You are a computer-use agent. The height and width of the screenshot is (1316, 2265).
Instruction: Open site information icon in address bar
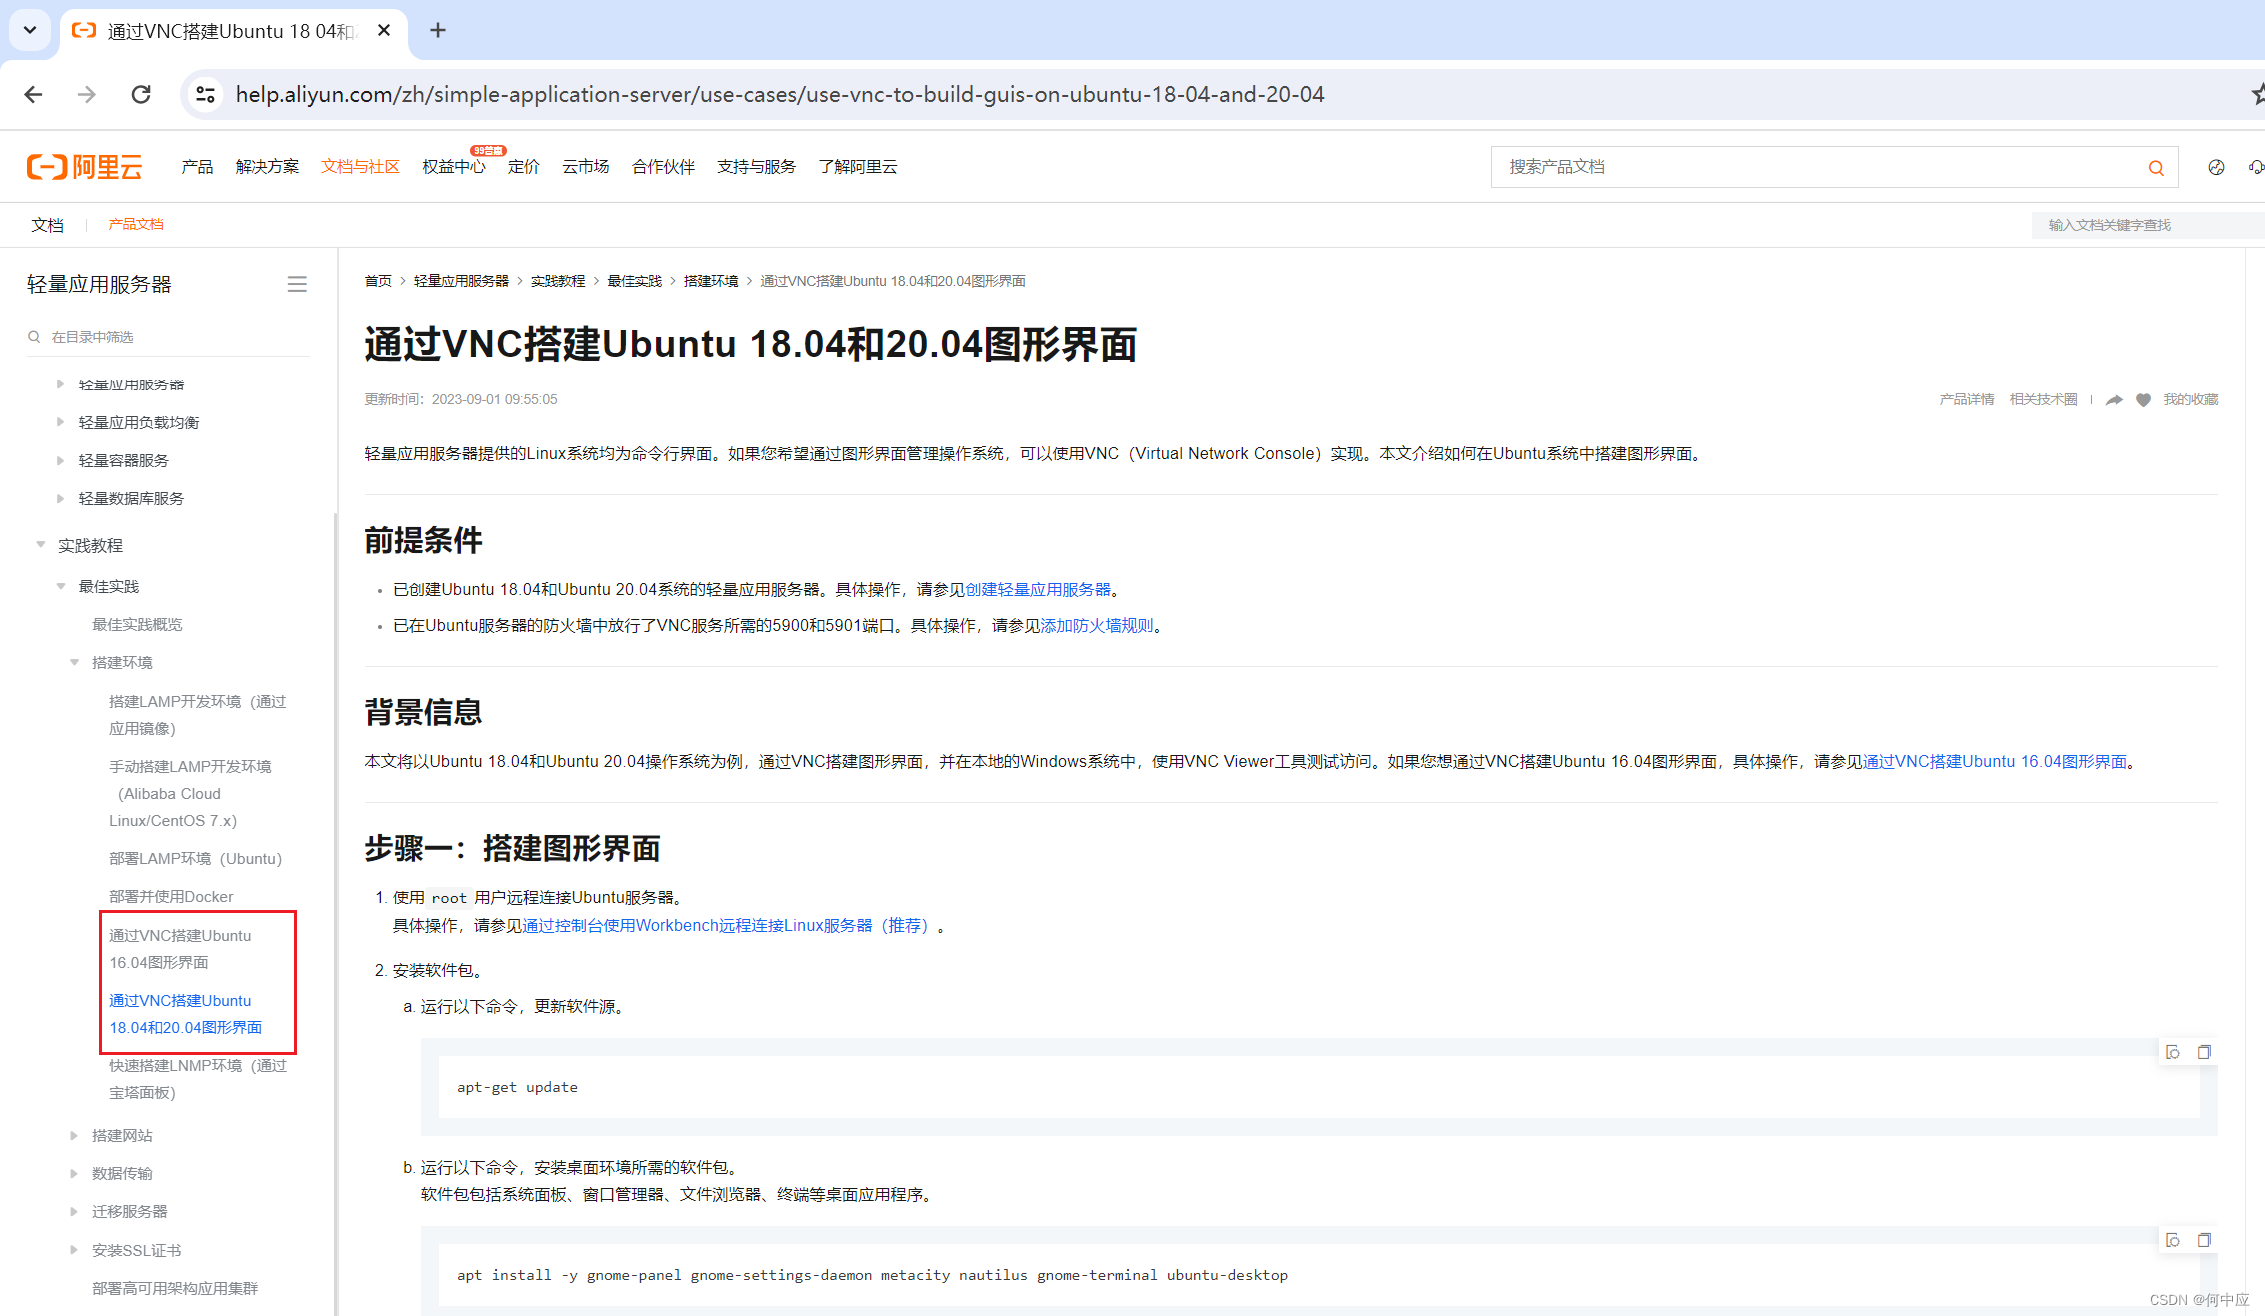coord(205,94)
